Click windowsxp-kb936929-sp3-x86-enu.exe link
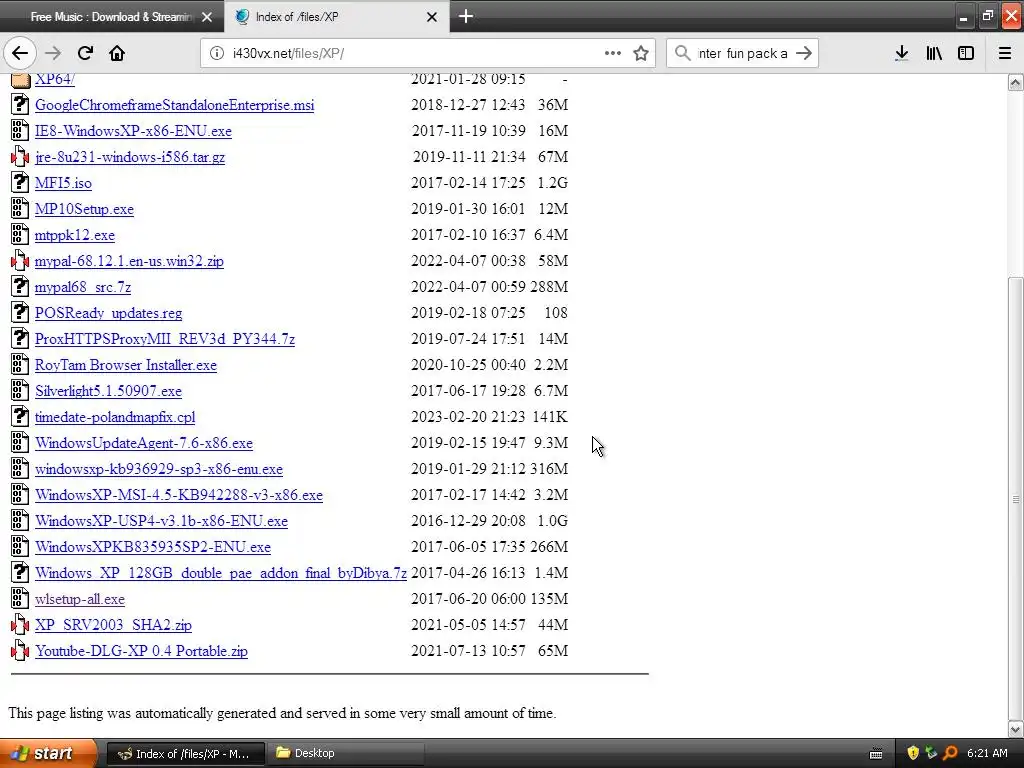 [159, 469]
